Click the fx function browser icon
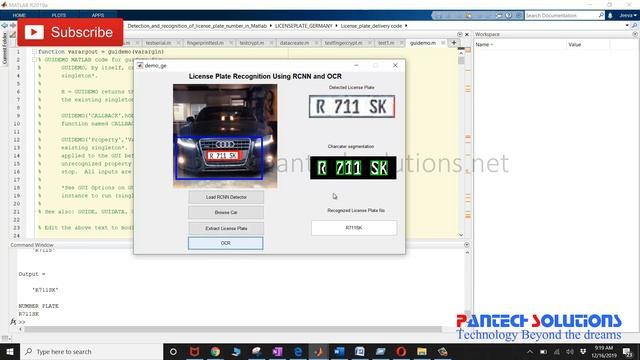Screen dimensions: 640x360 pos(13,322)
